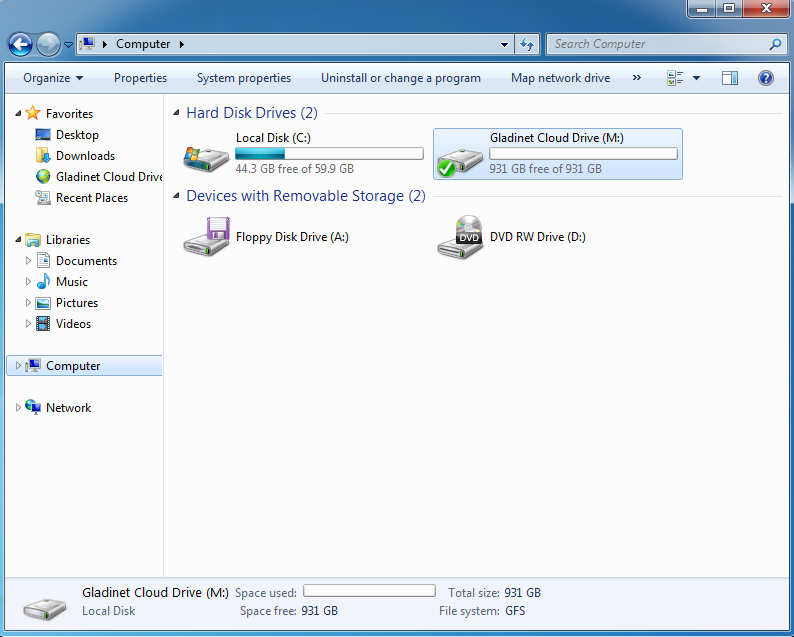The image size is (794, 637).
Task: Show additional toolbar commands chevron
Action: [x=637, y=78]
